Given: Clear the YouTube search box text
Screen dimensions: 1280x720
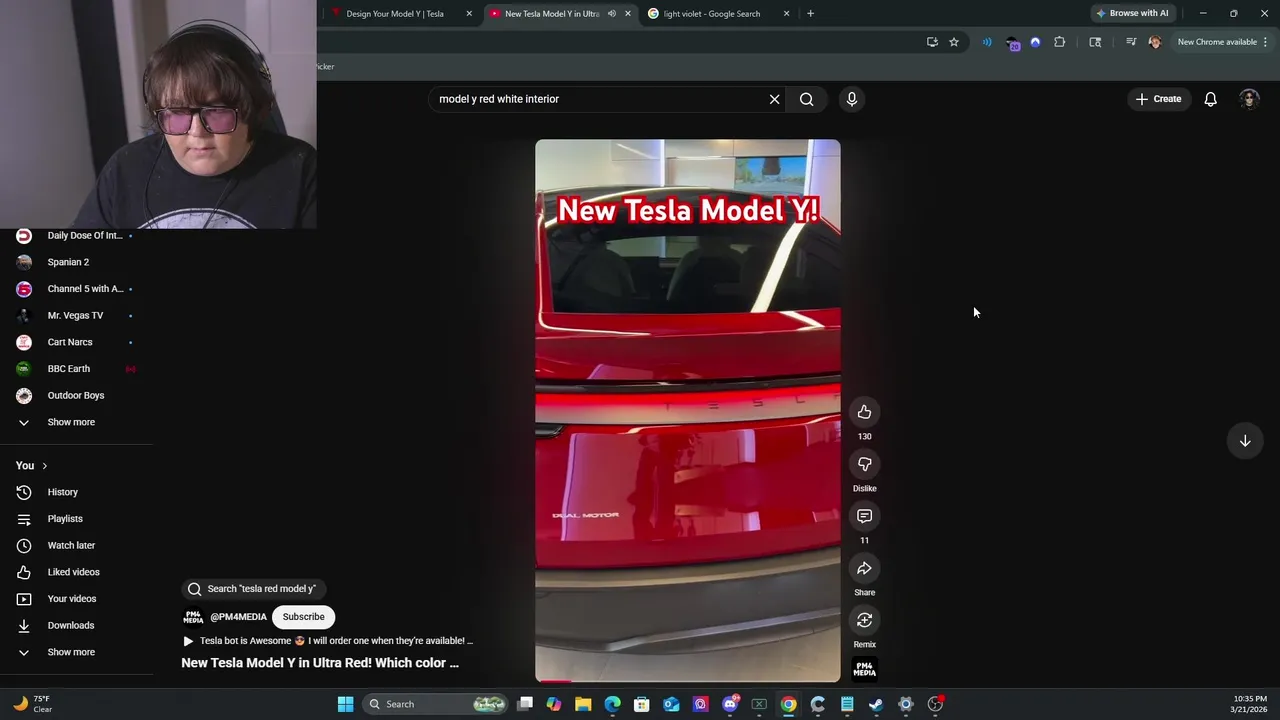Looking at the screenshot, I should click(x=774, y=99).
